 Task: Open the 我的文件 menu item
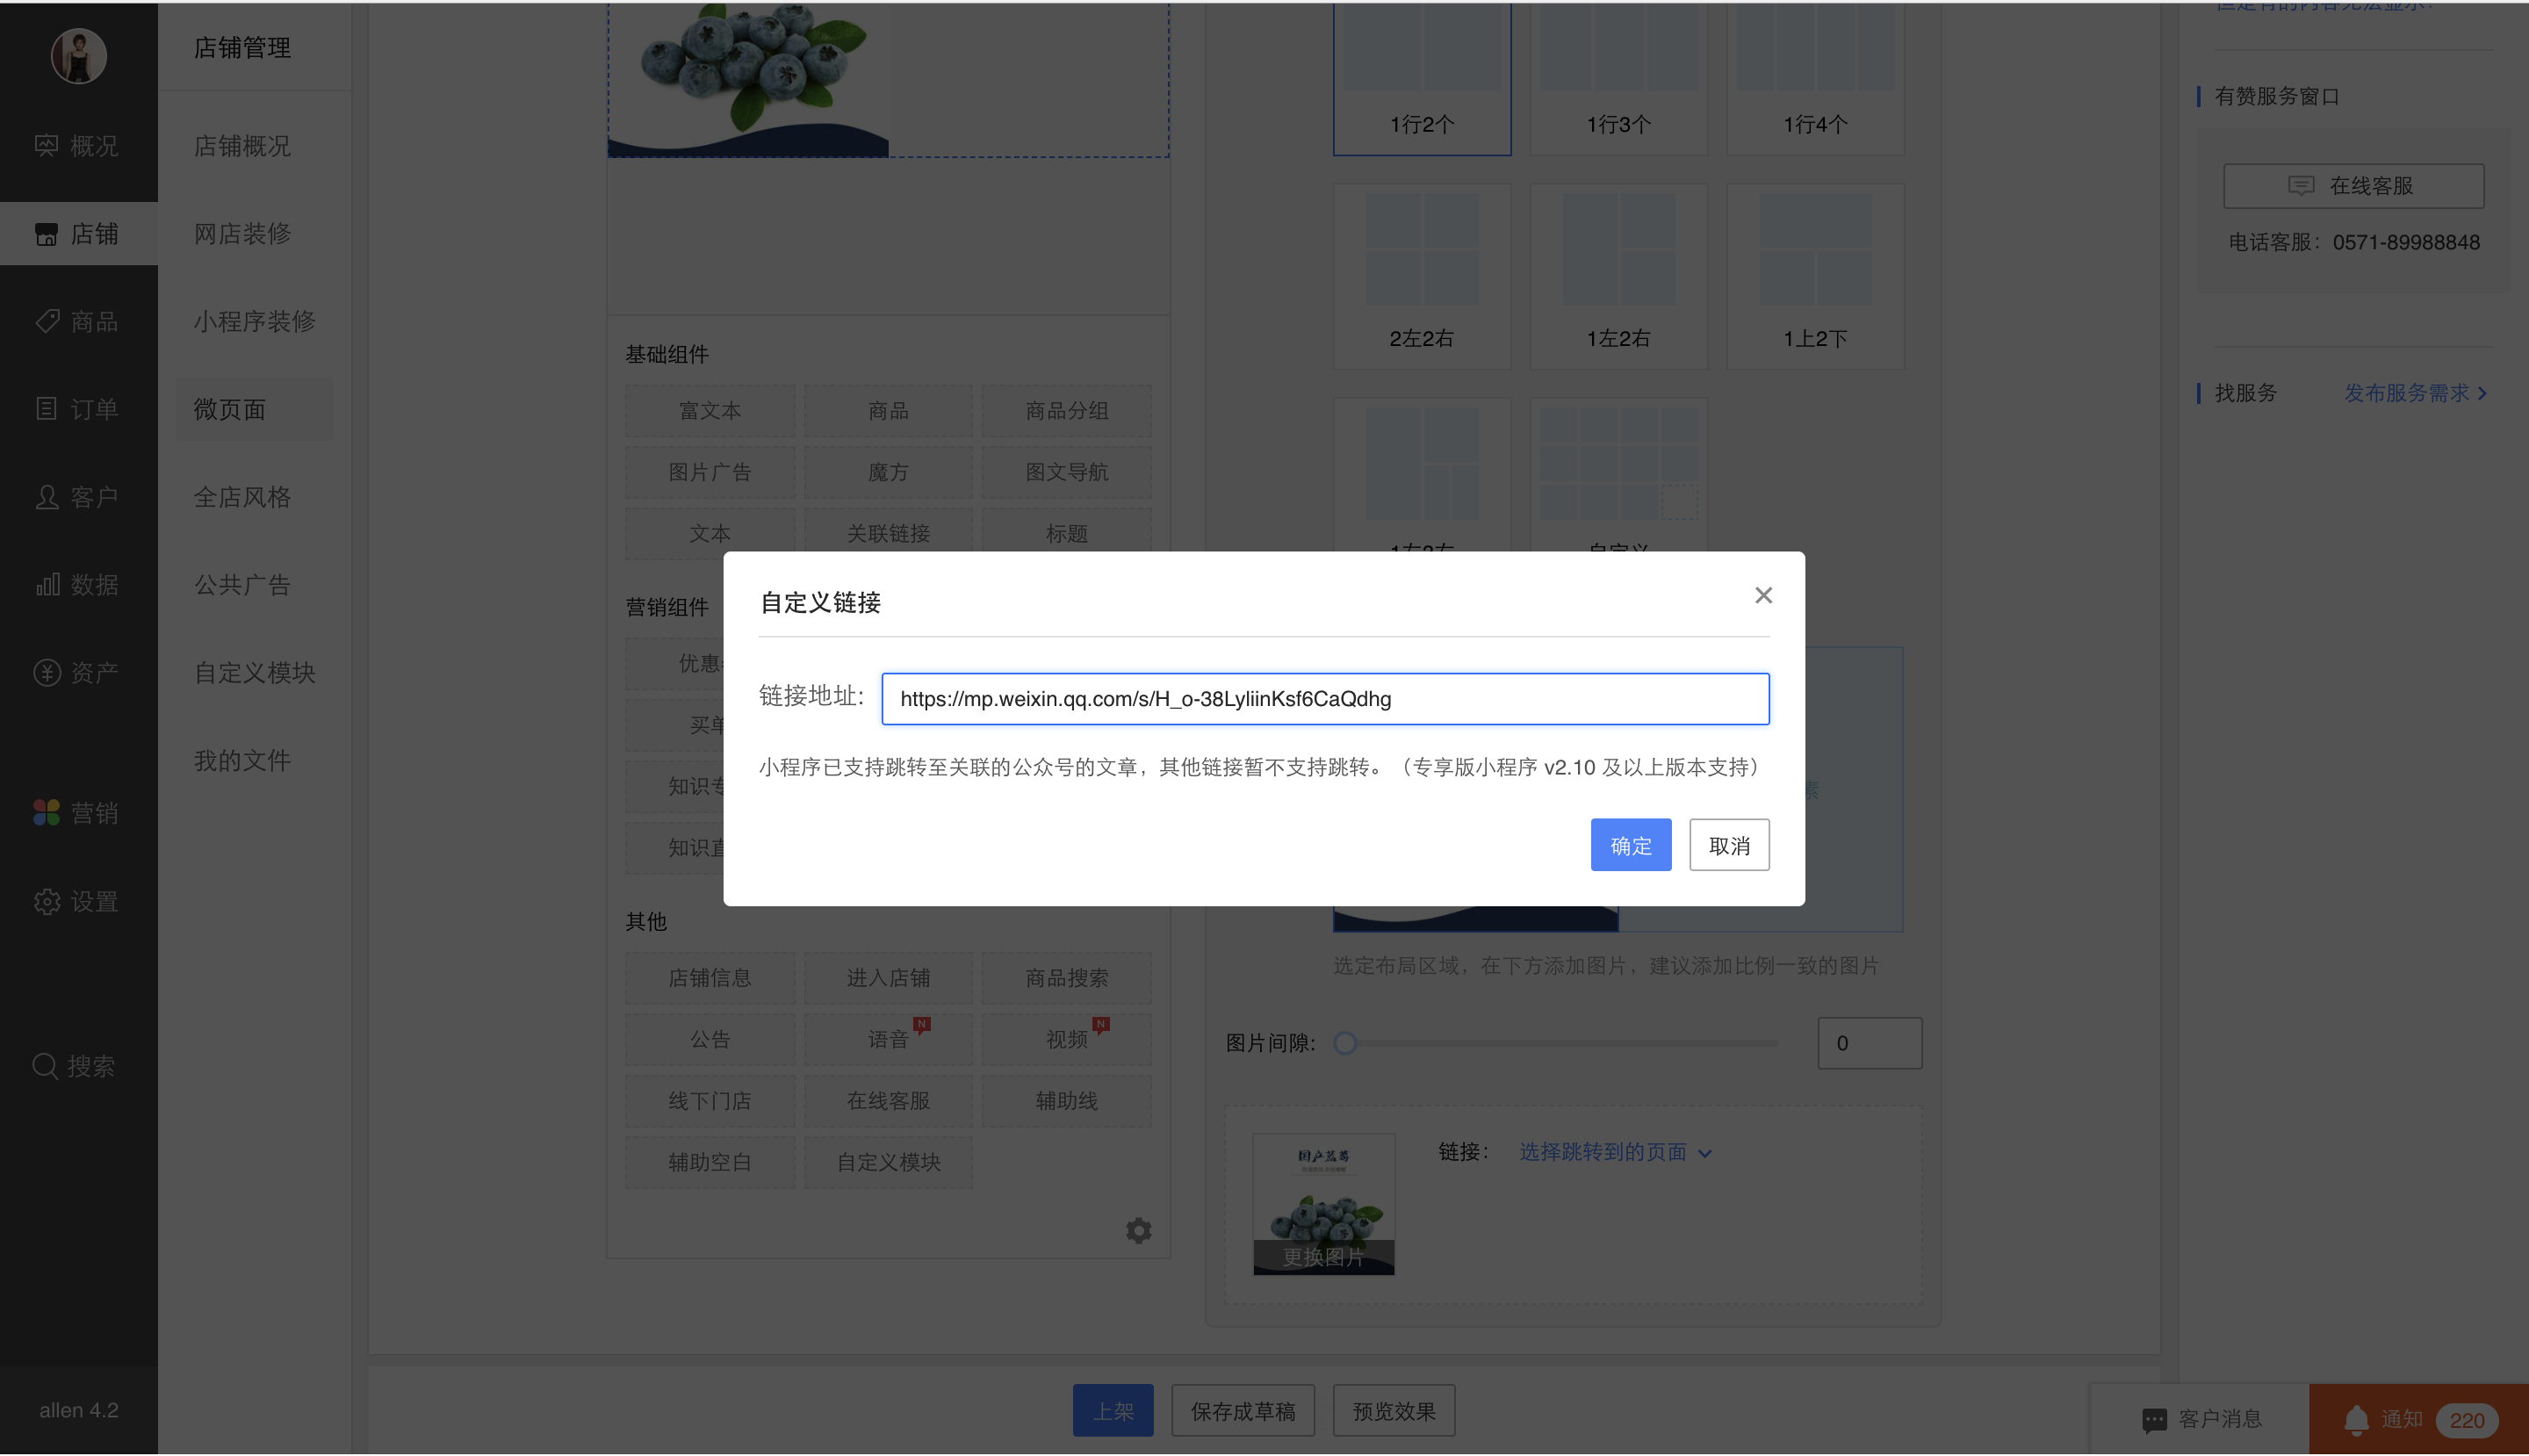pos(242,760)
